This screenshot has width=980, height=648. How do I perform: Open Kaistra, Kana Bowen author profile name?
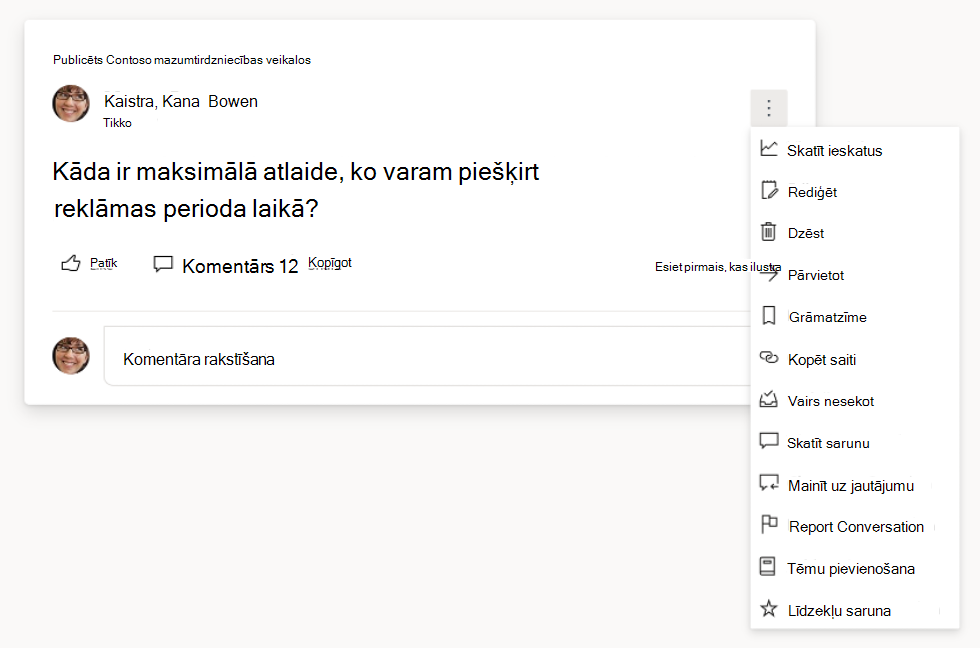pyautogui.click(x=181, y=101)
